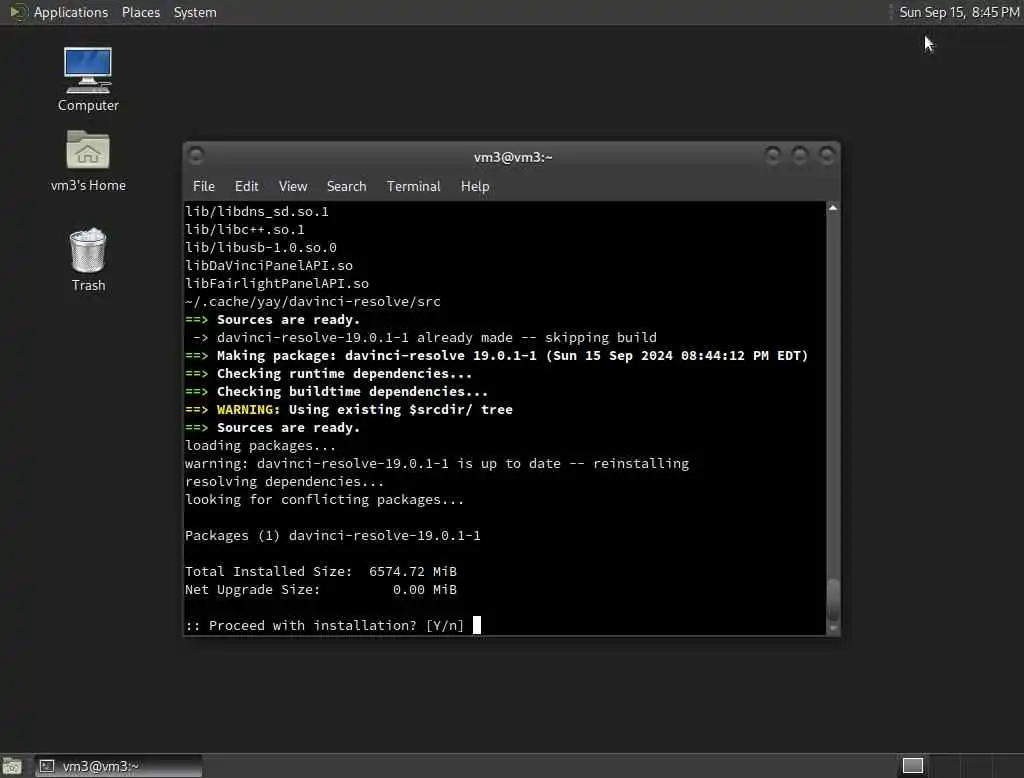This screenshot has height=778, width=1024.
Task: Open the terminal File menu
Action: (x=204, y=186)
